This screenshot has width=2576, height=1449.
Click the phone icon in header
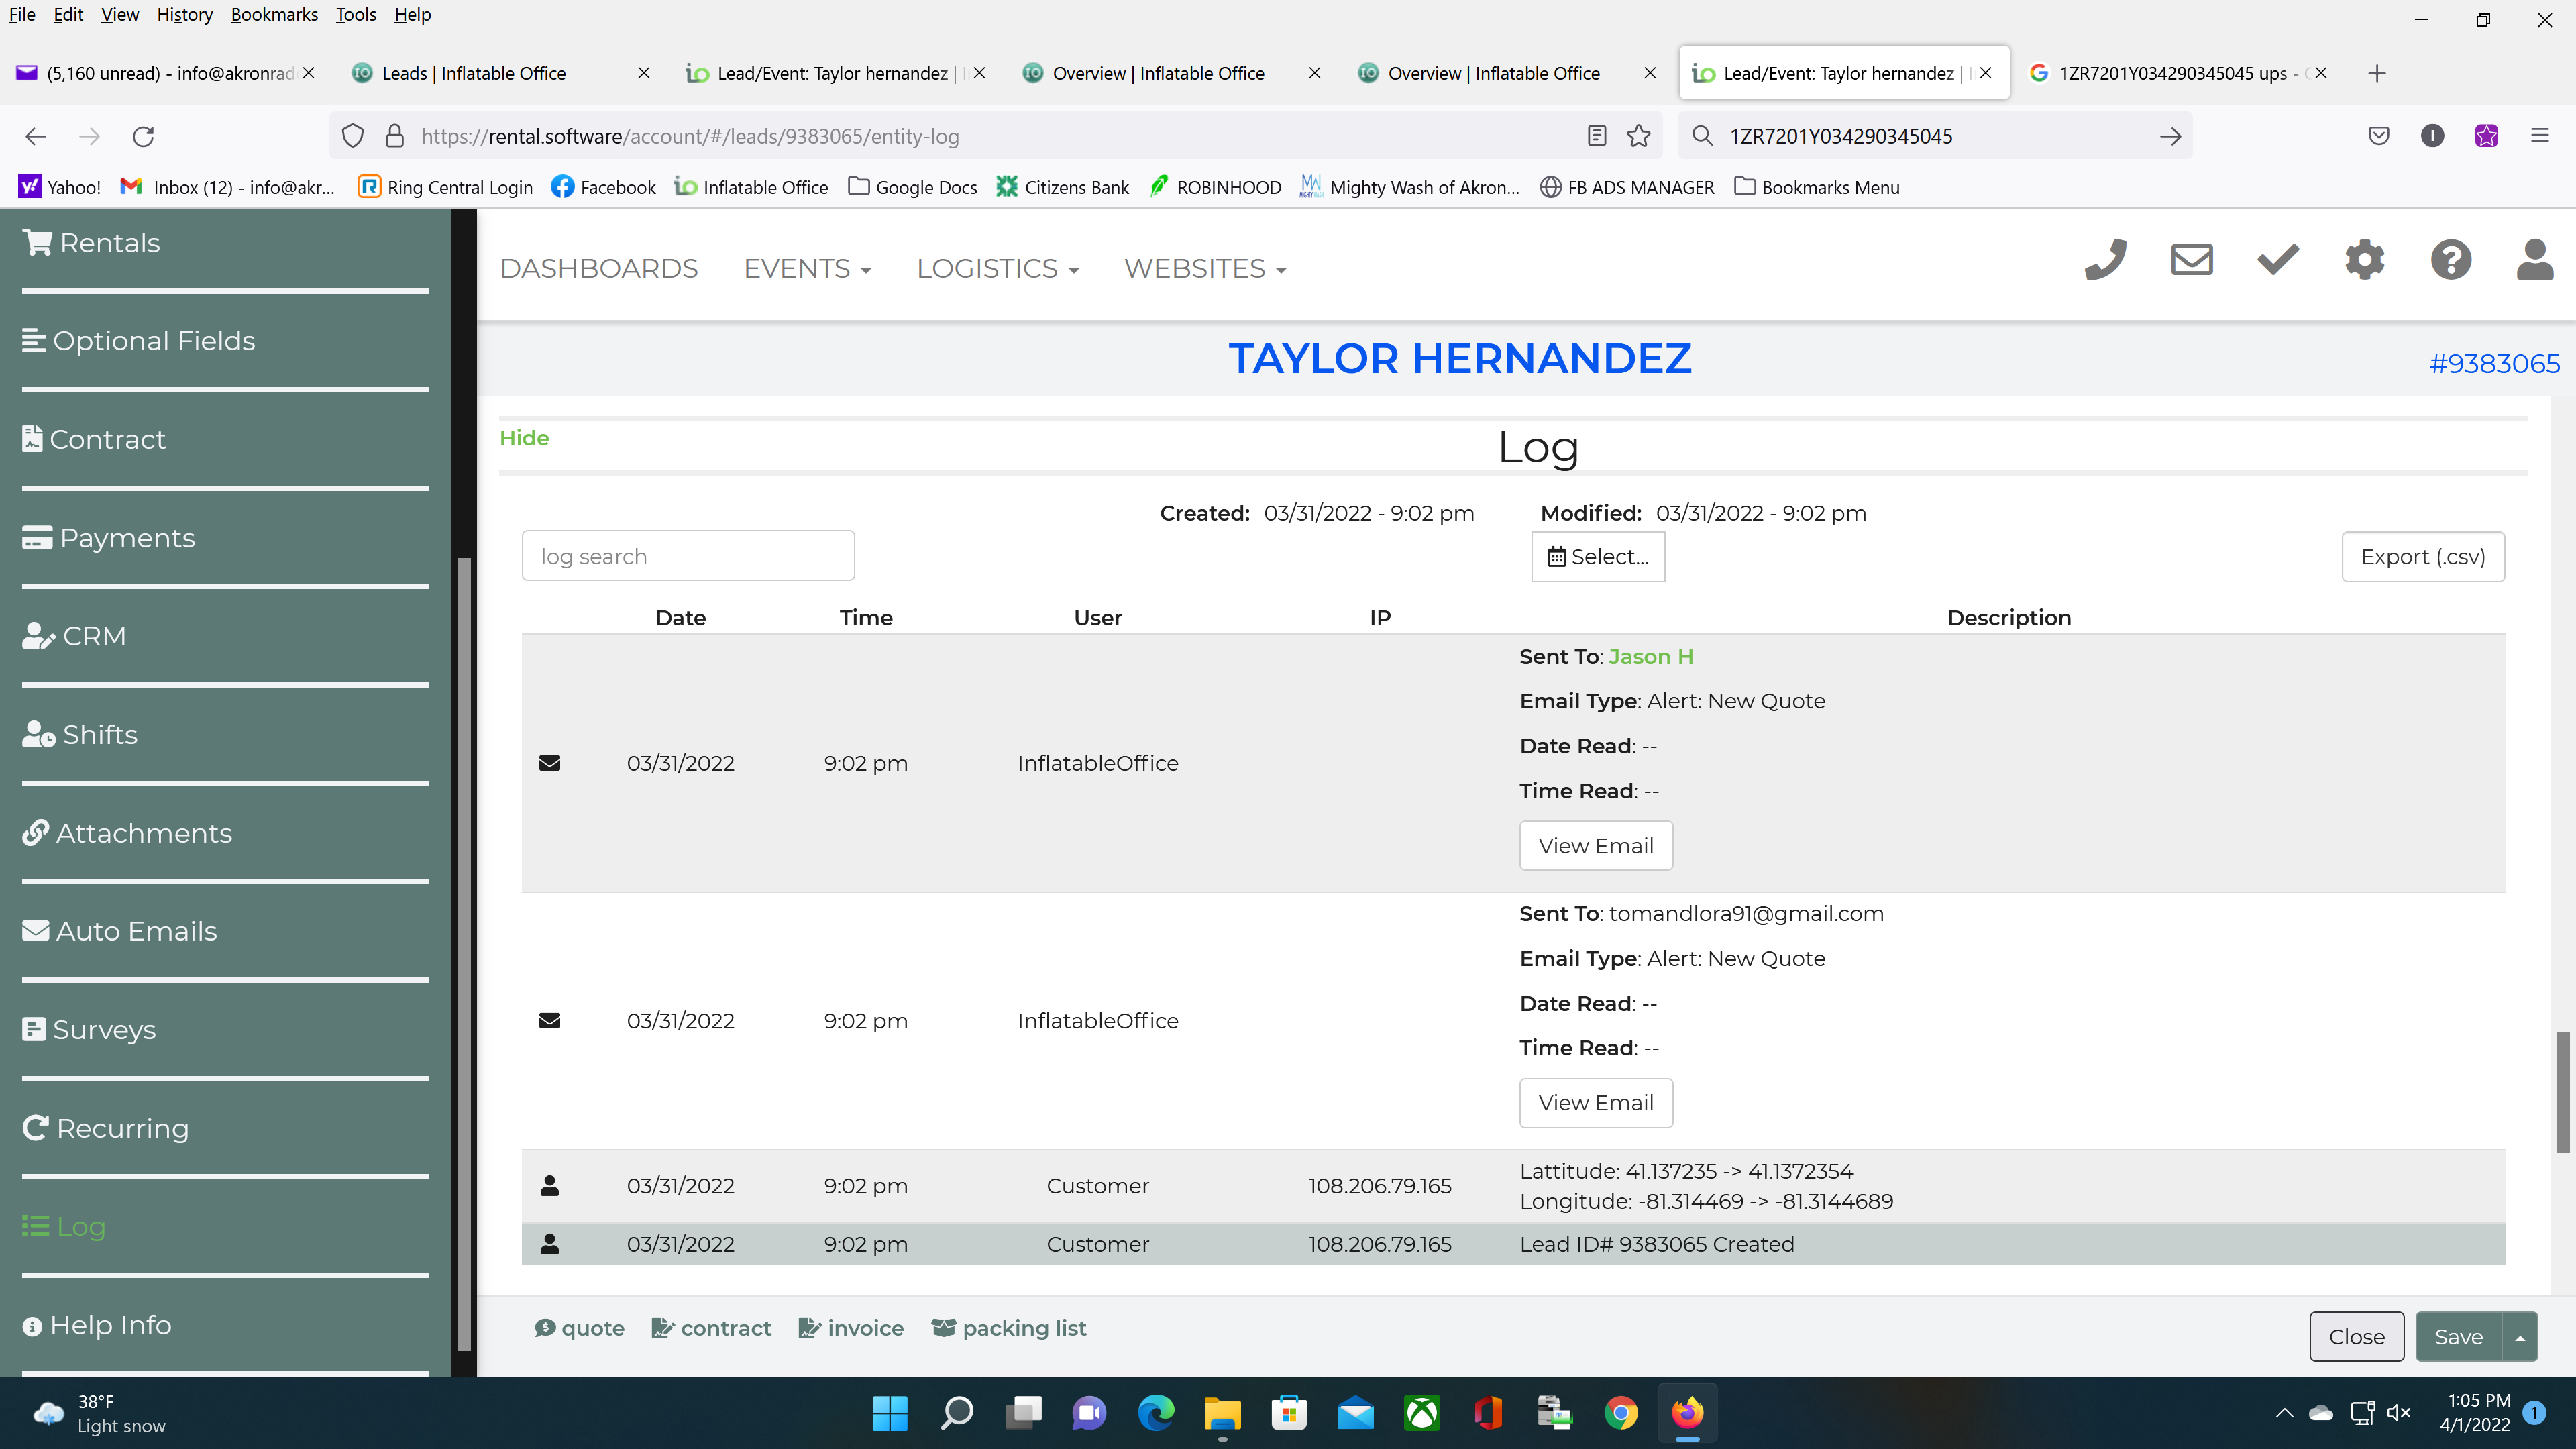[x=2105, y=260]
